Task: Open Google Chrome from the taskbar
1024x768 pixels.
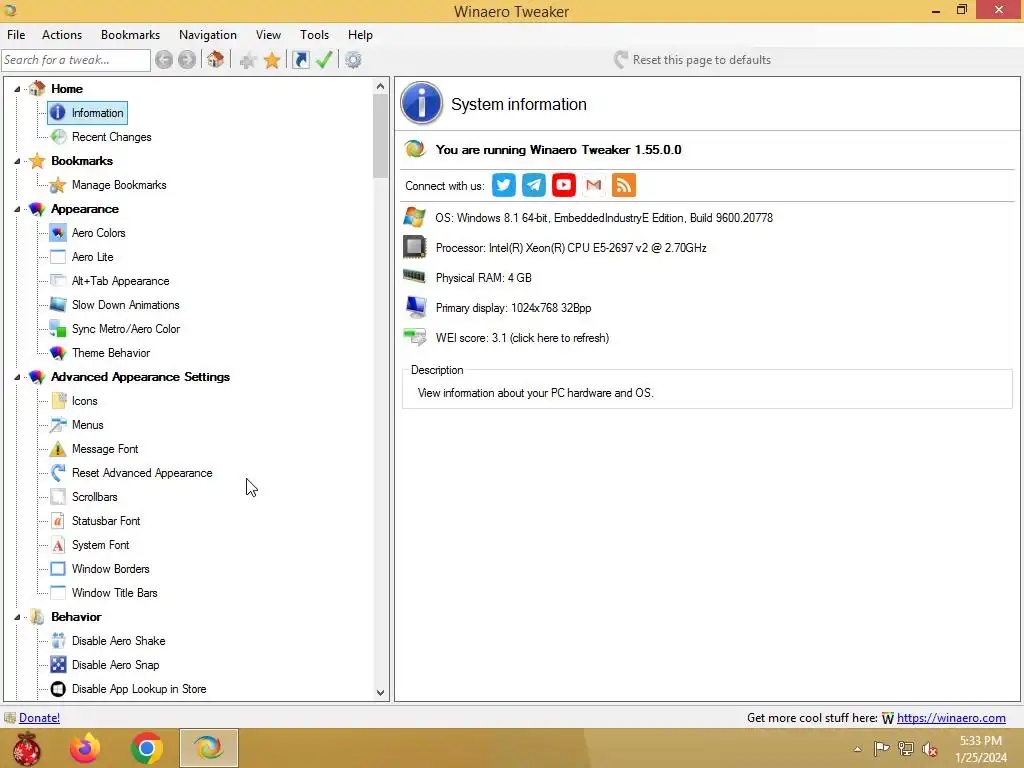Action: point(146,748)
